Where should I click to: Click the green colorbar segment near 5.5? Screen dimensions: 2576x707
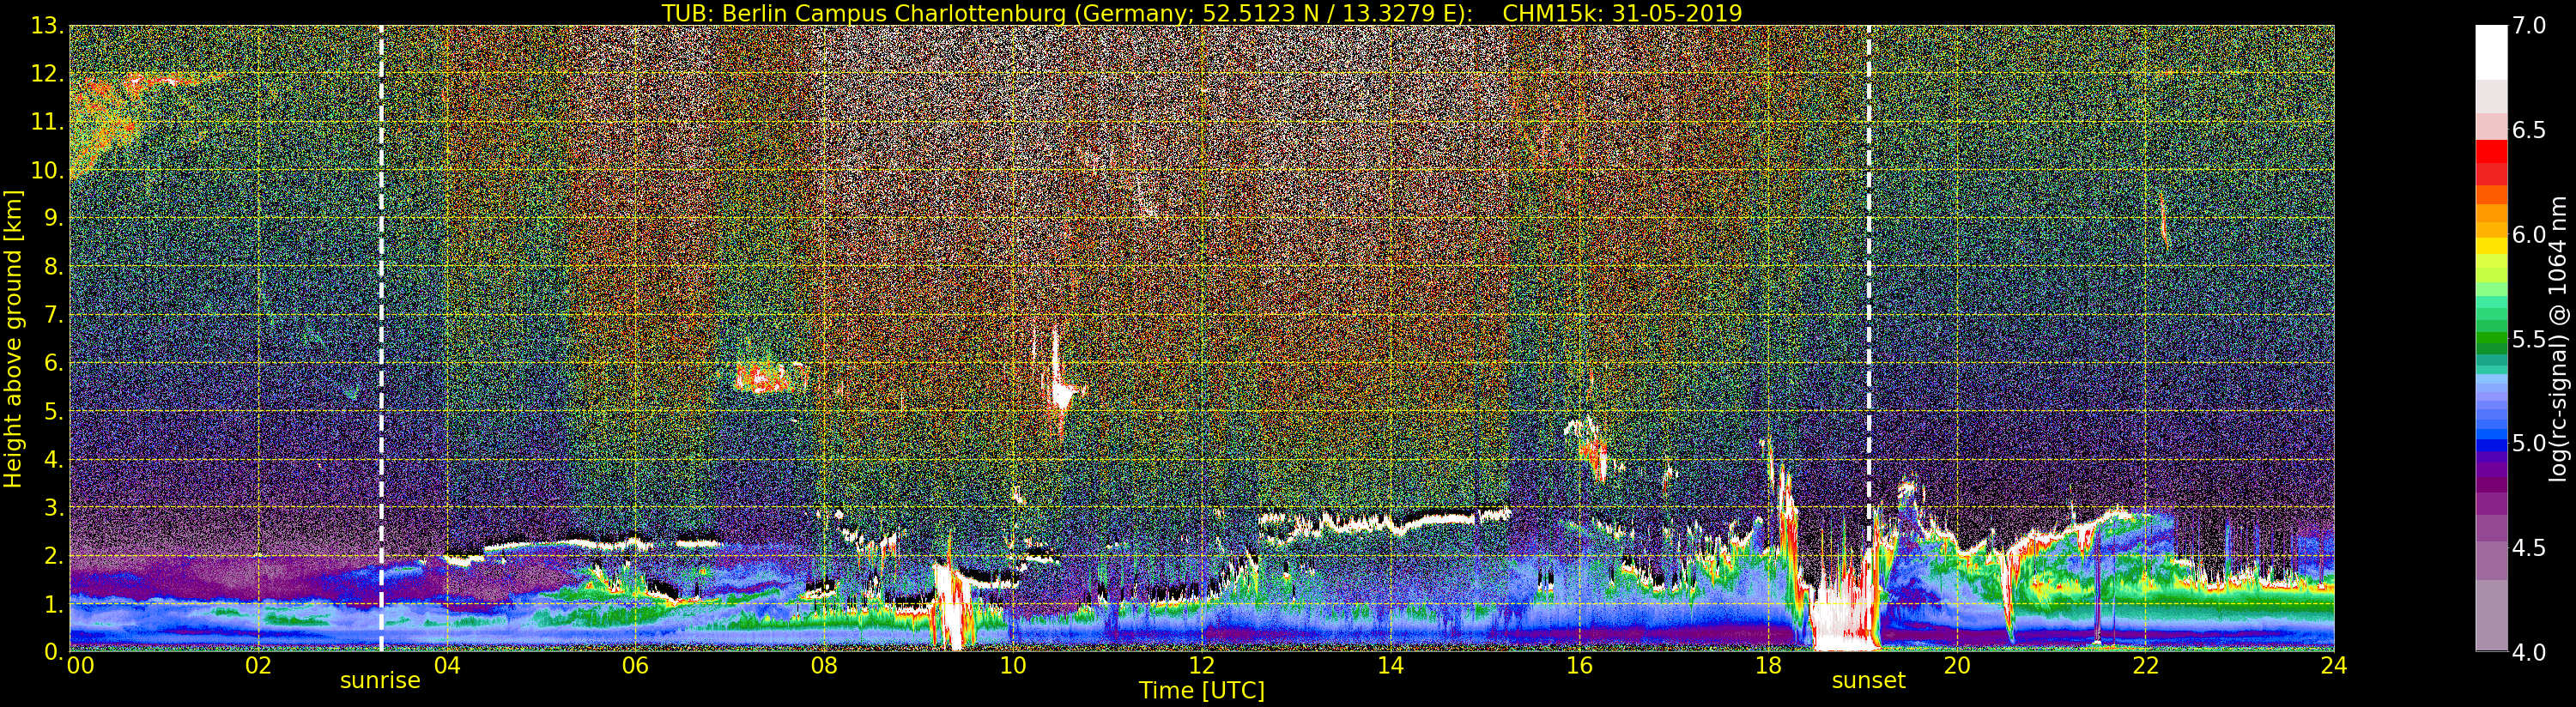pyautogui.click(x=2491, y=339)
